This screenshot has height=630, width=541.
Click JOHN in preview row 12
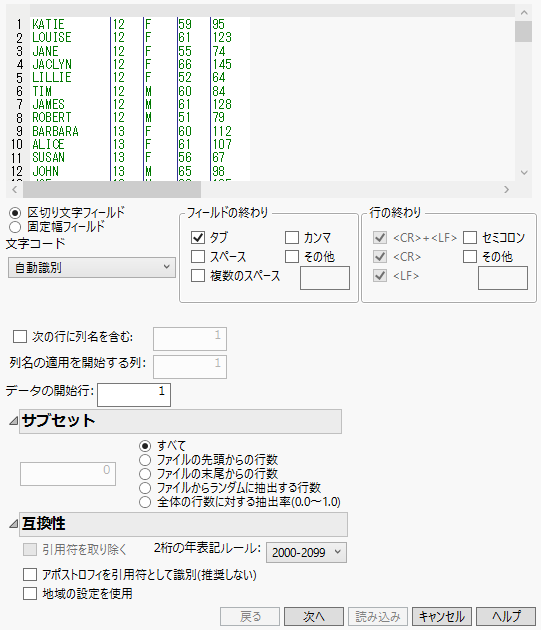(x=45, y=171)
